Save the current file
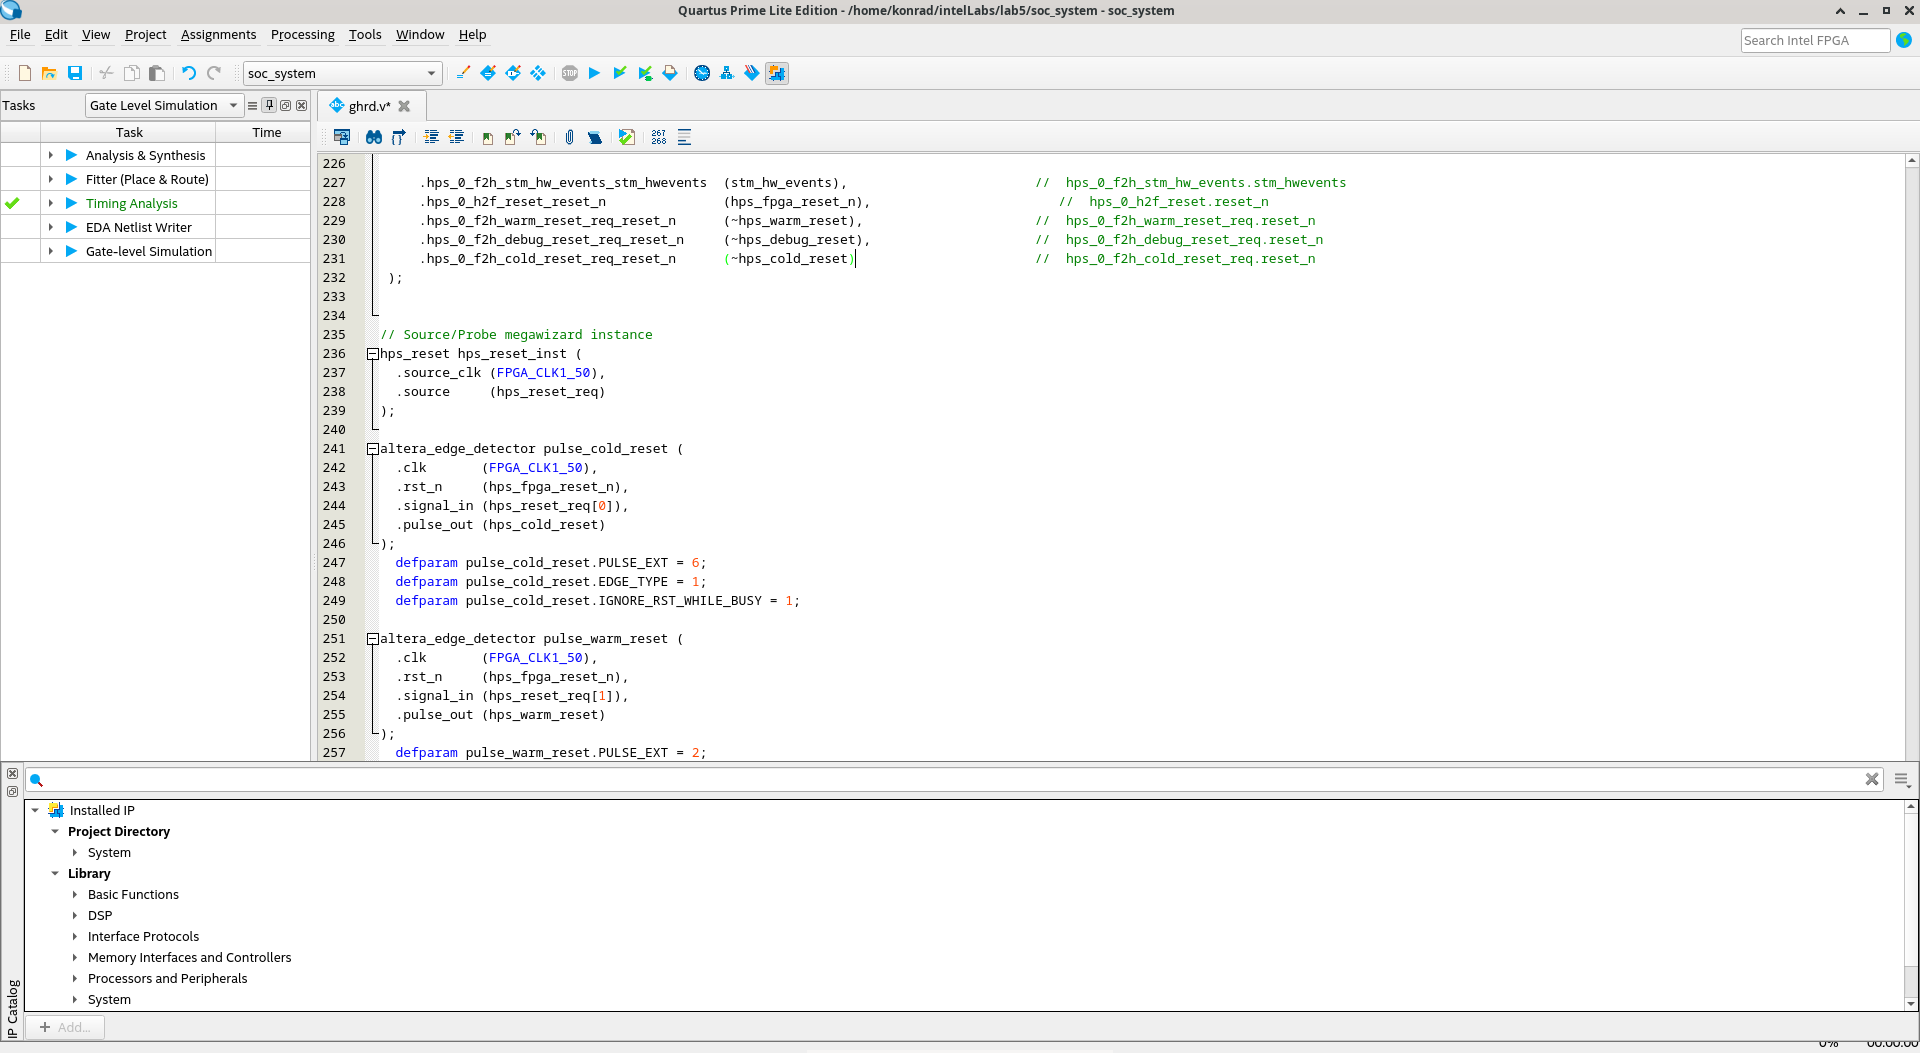Image resolution: width=1920 pixels, height=1053 pixels. [x=75, y=73]
